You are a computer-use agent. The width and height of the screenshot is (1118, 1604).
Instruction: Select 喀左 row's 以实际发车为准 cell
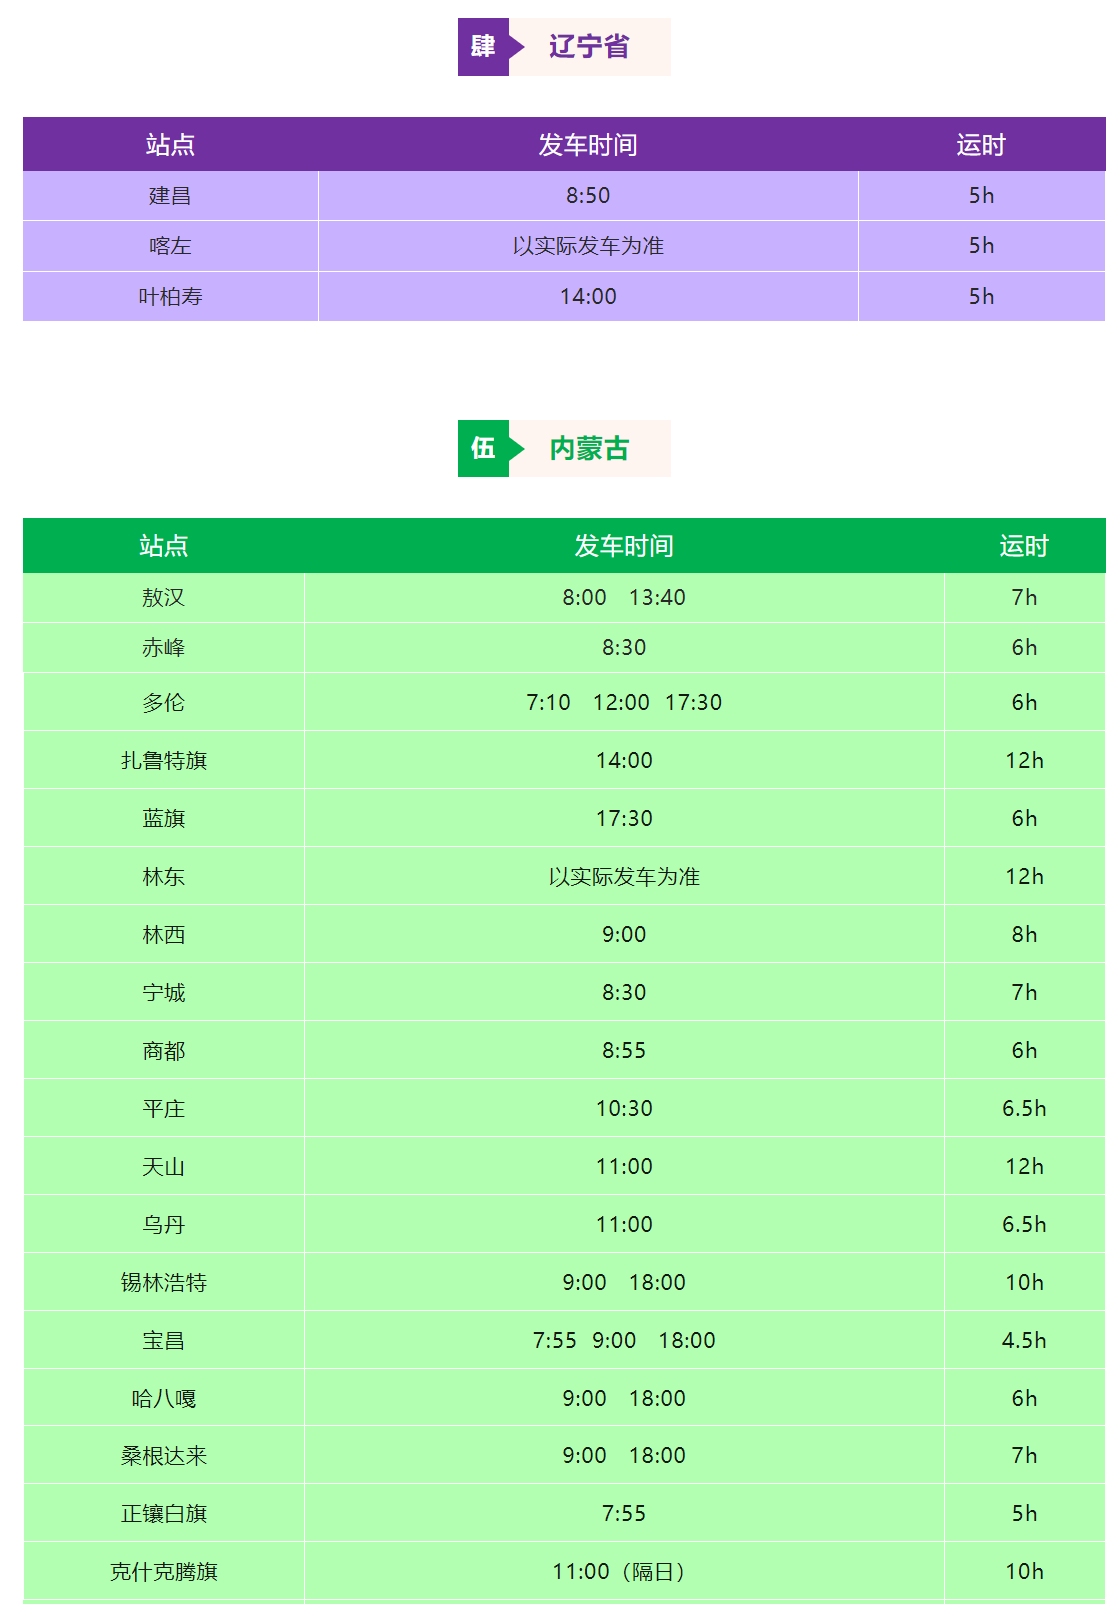click(588, 246)
